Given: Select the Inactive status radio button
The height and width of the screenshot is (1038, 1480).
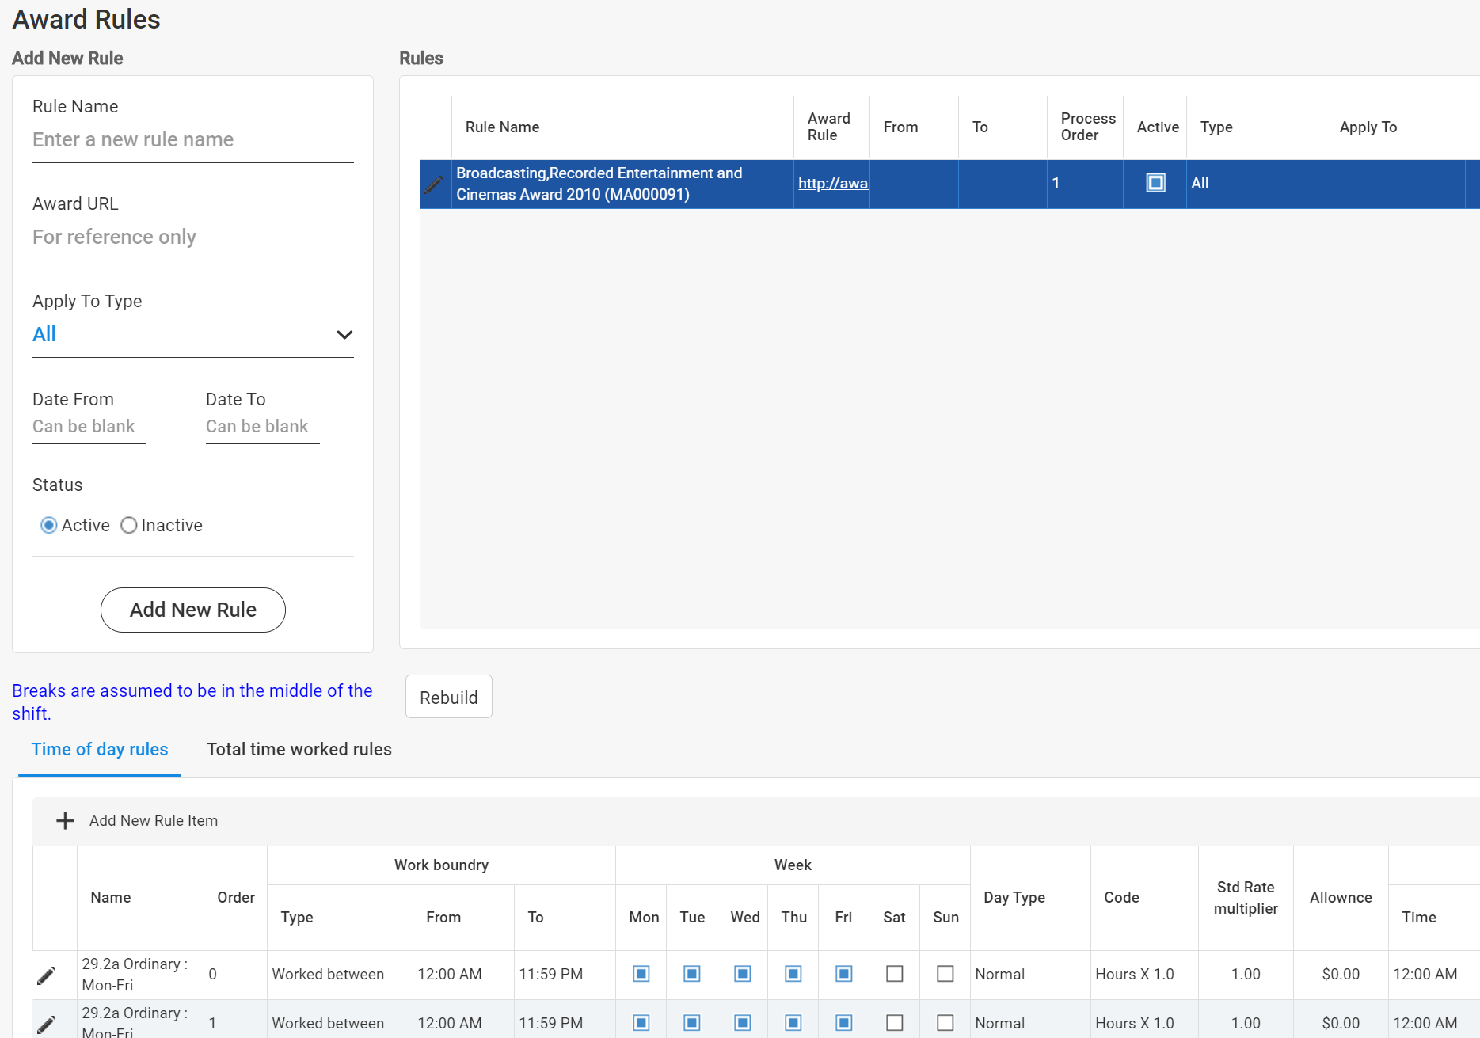Looking at the screenshot, I should [x=128, y=525].
